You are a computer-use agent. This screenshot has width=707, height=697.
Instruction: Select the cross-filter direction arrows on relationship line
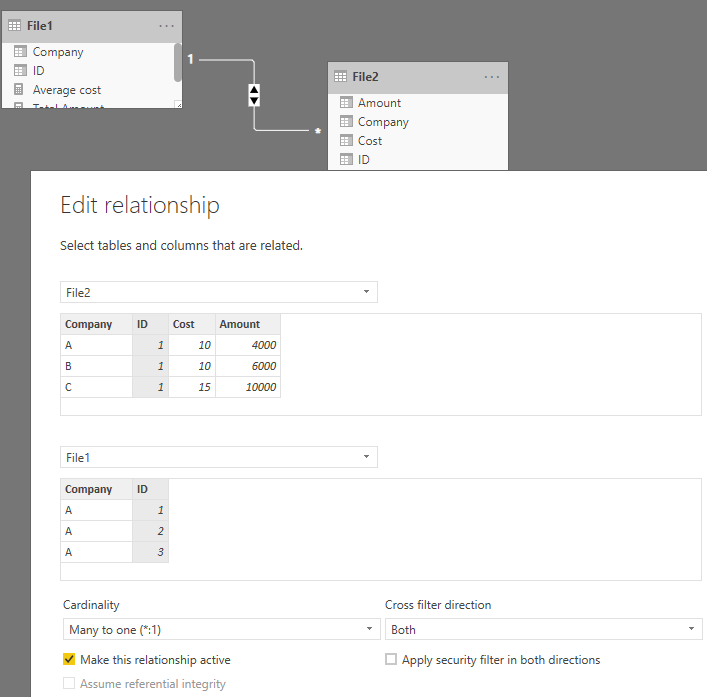tap(254, 95)
